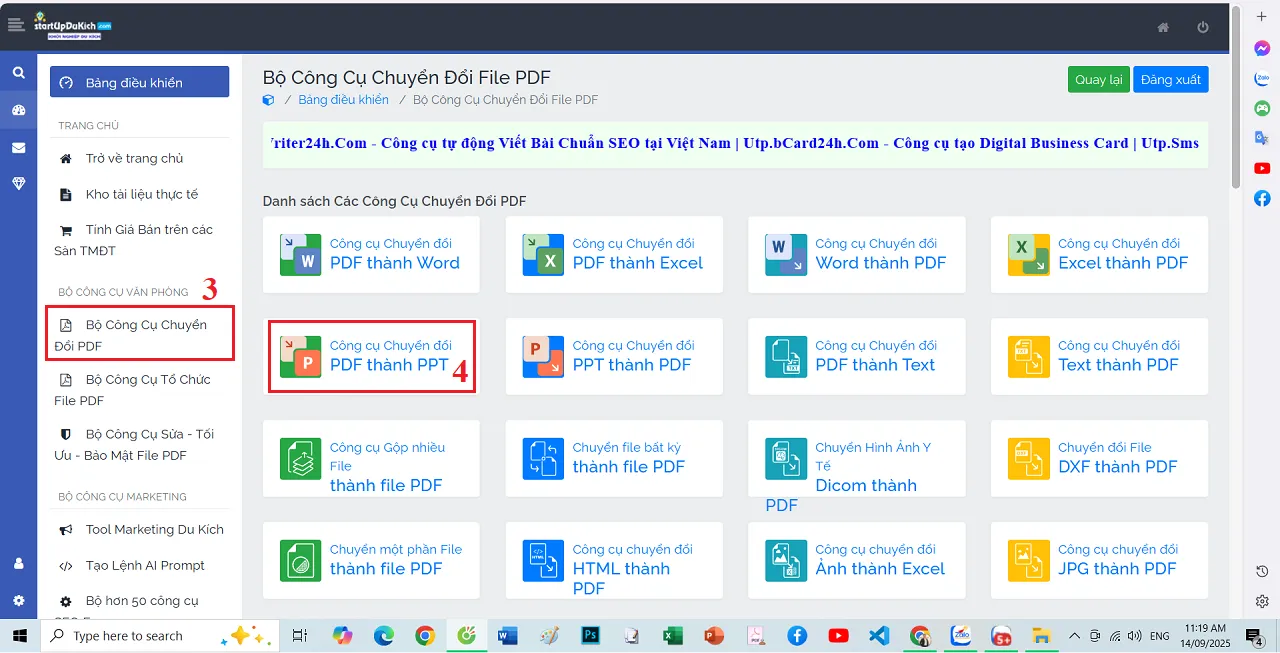Open the settings gear in the left rail
The image size is (1280, 653).
coord(18,601)
